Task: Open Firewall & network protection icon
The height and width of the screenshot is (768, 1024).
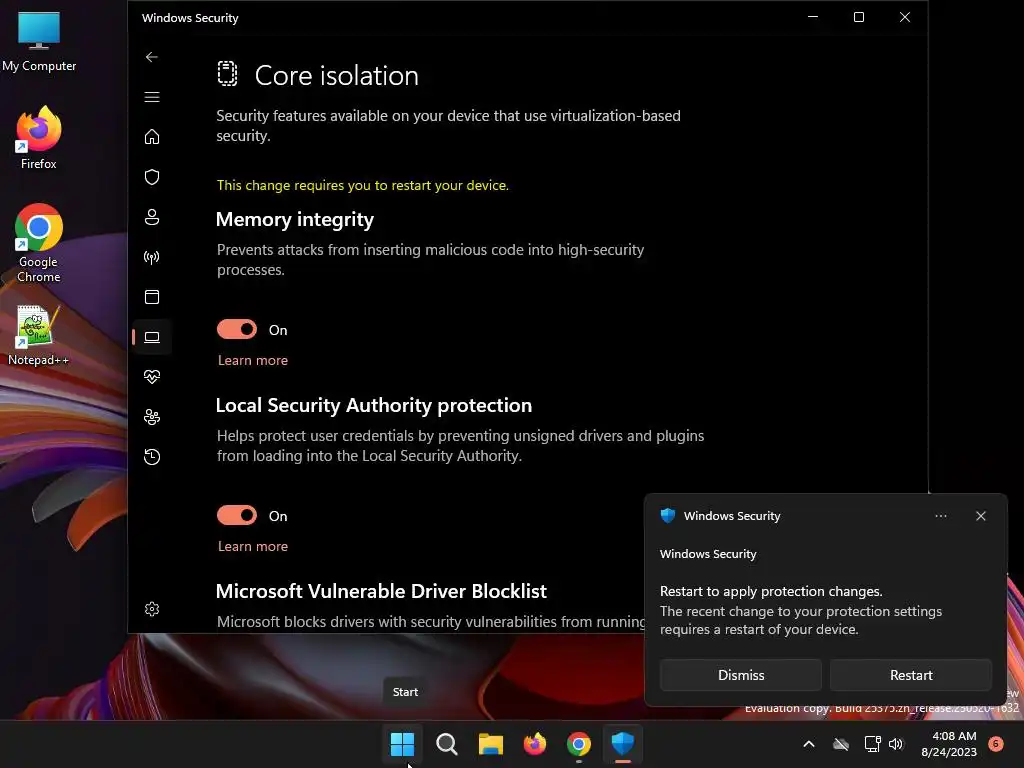Action: (x=152, y=257)
